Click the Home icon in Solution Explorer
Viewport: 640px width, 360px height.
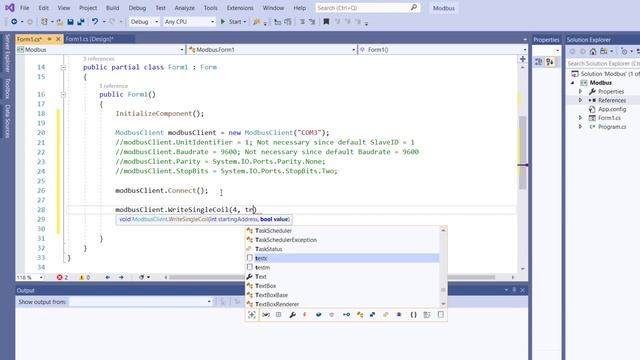click(x=593, y=51)
